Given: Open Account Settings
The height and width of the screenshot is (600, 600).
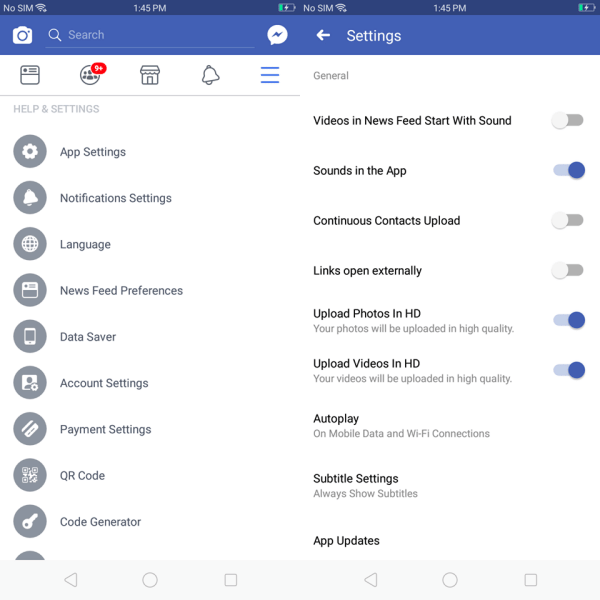Looking at the screenshot, I should 104,383.
